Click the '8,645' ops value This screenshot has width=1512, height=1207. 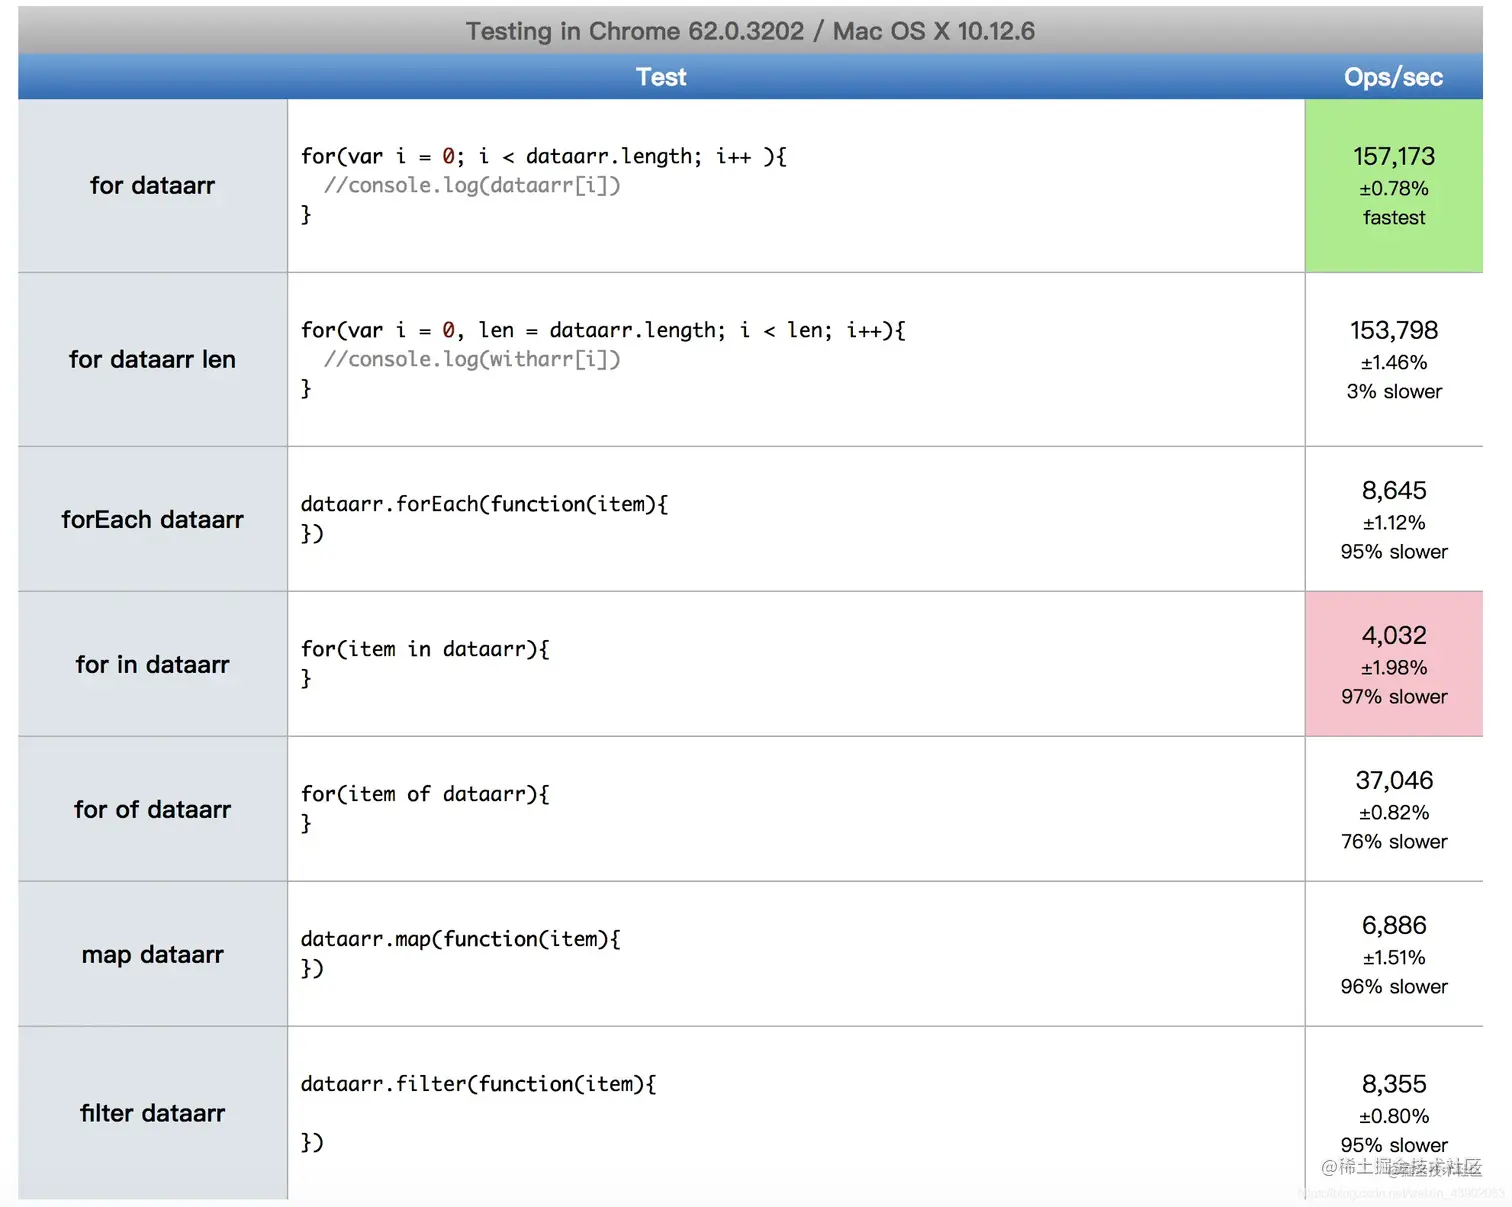click(x=1394, y=490)
